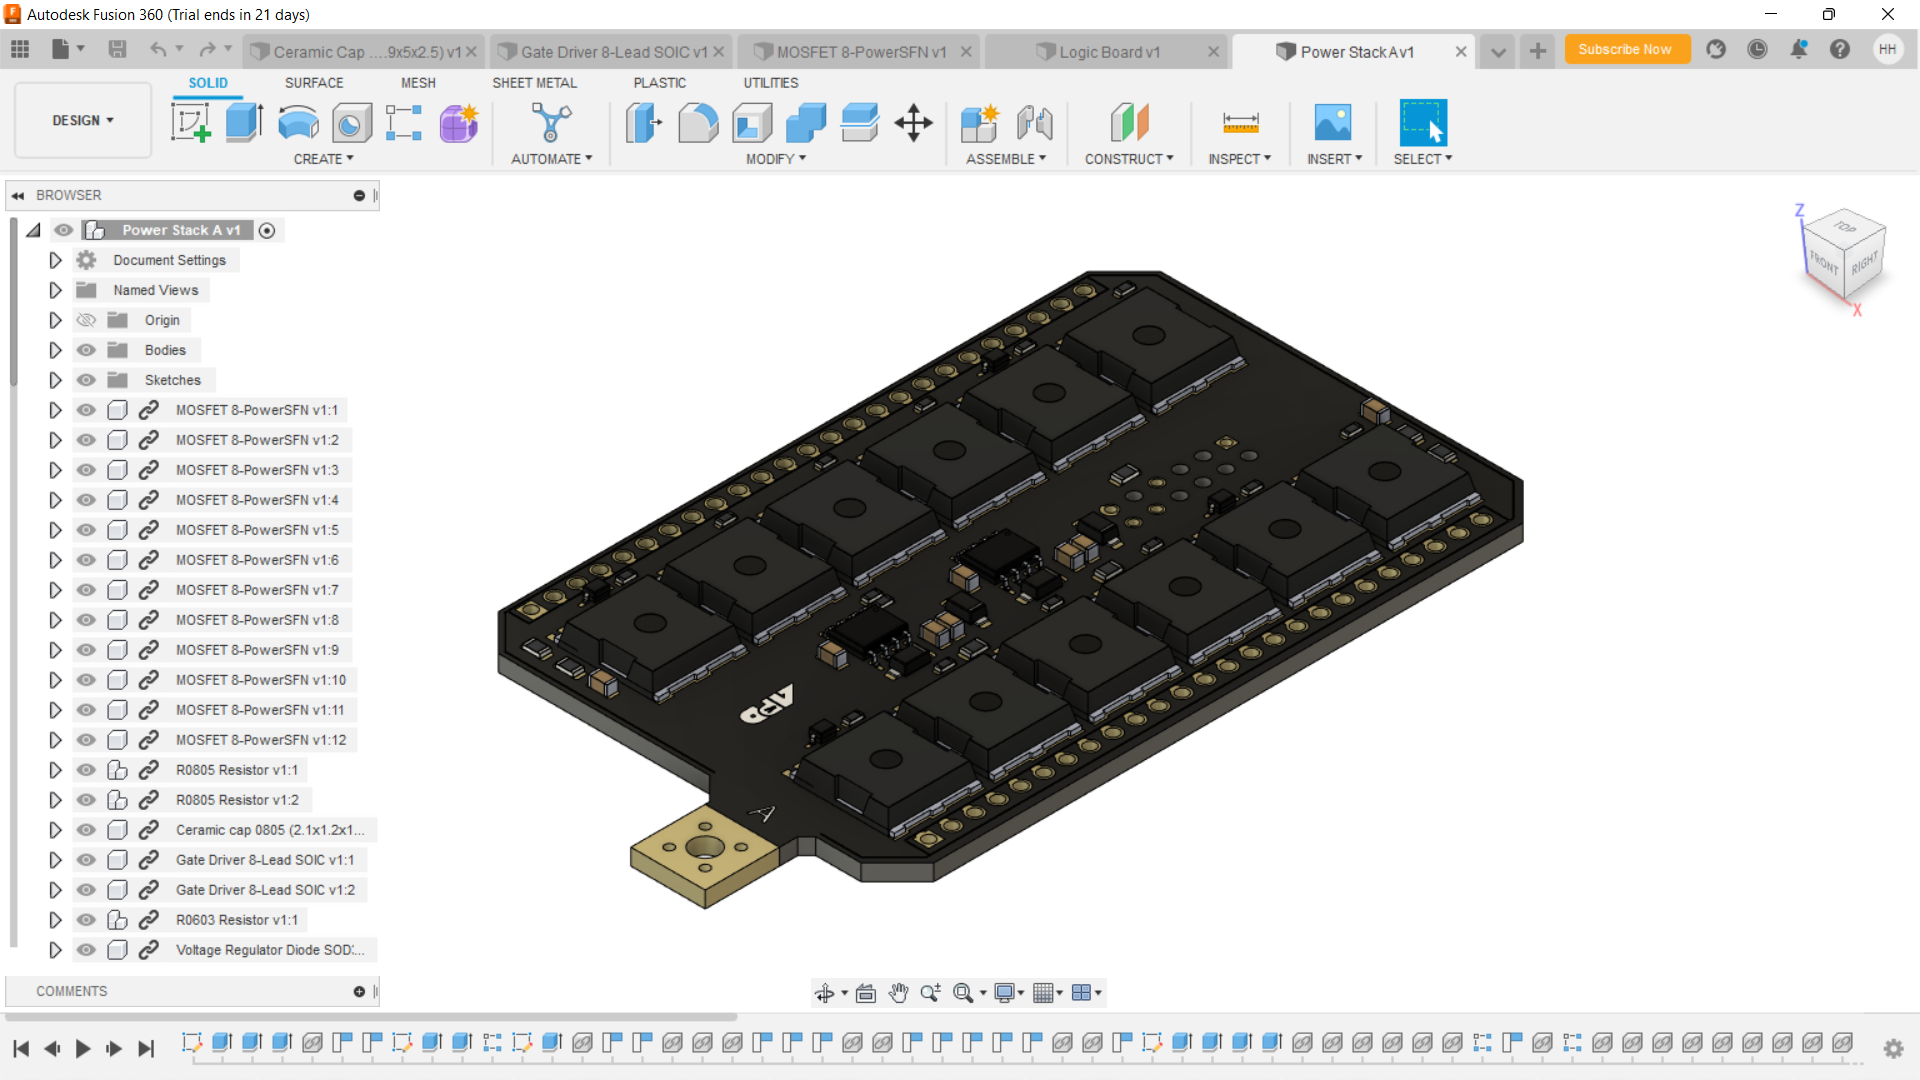Select the Extrude tool icon
Screen dimensions: 1920x1080
click(244, 123)
